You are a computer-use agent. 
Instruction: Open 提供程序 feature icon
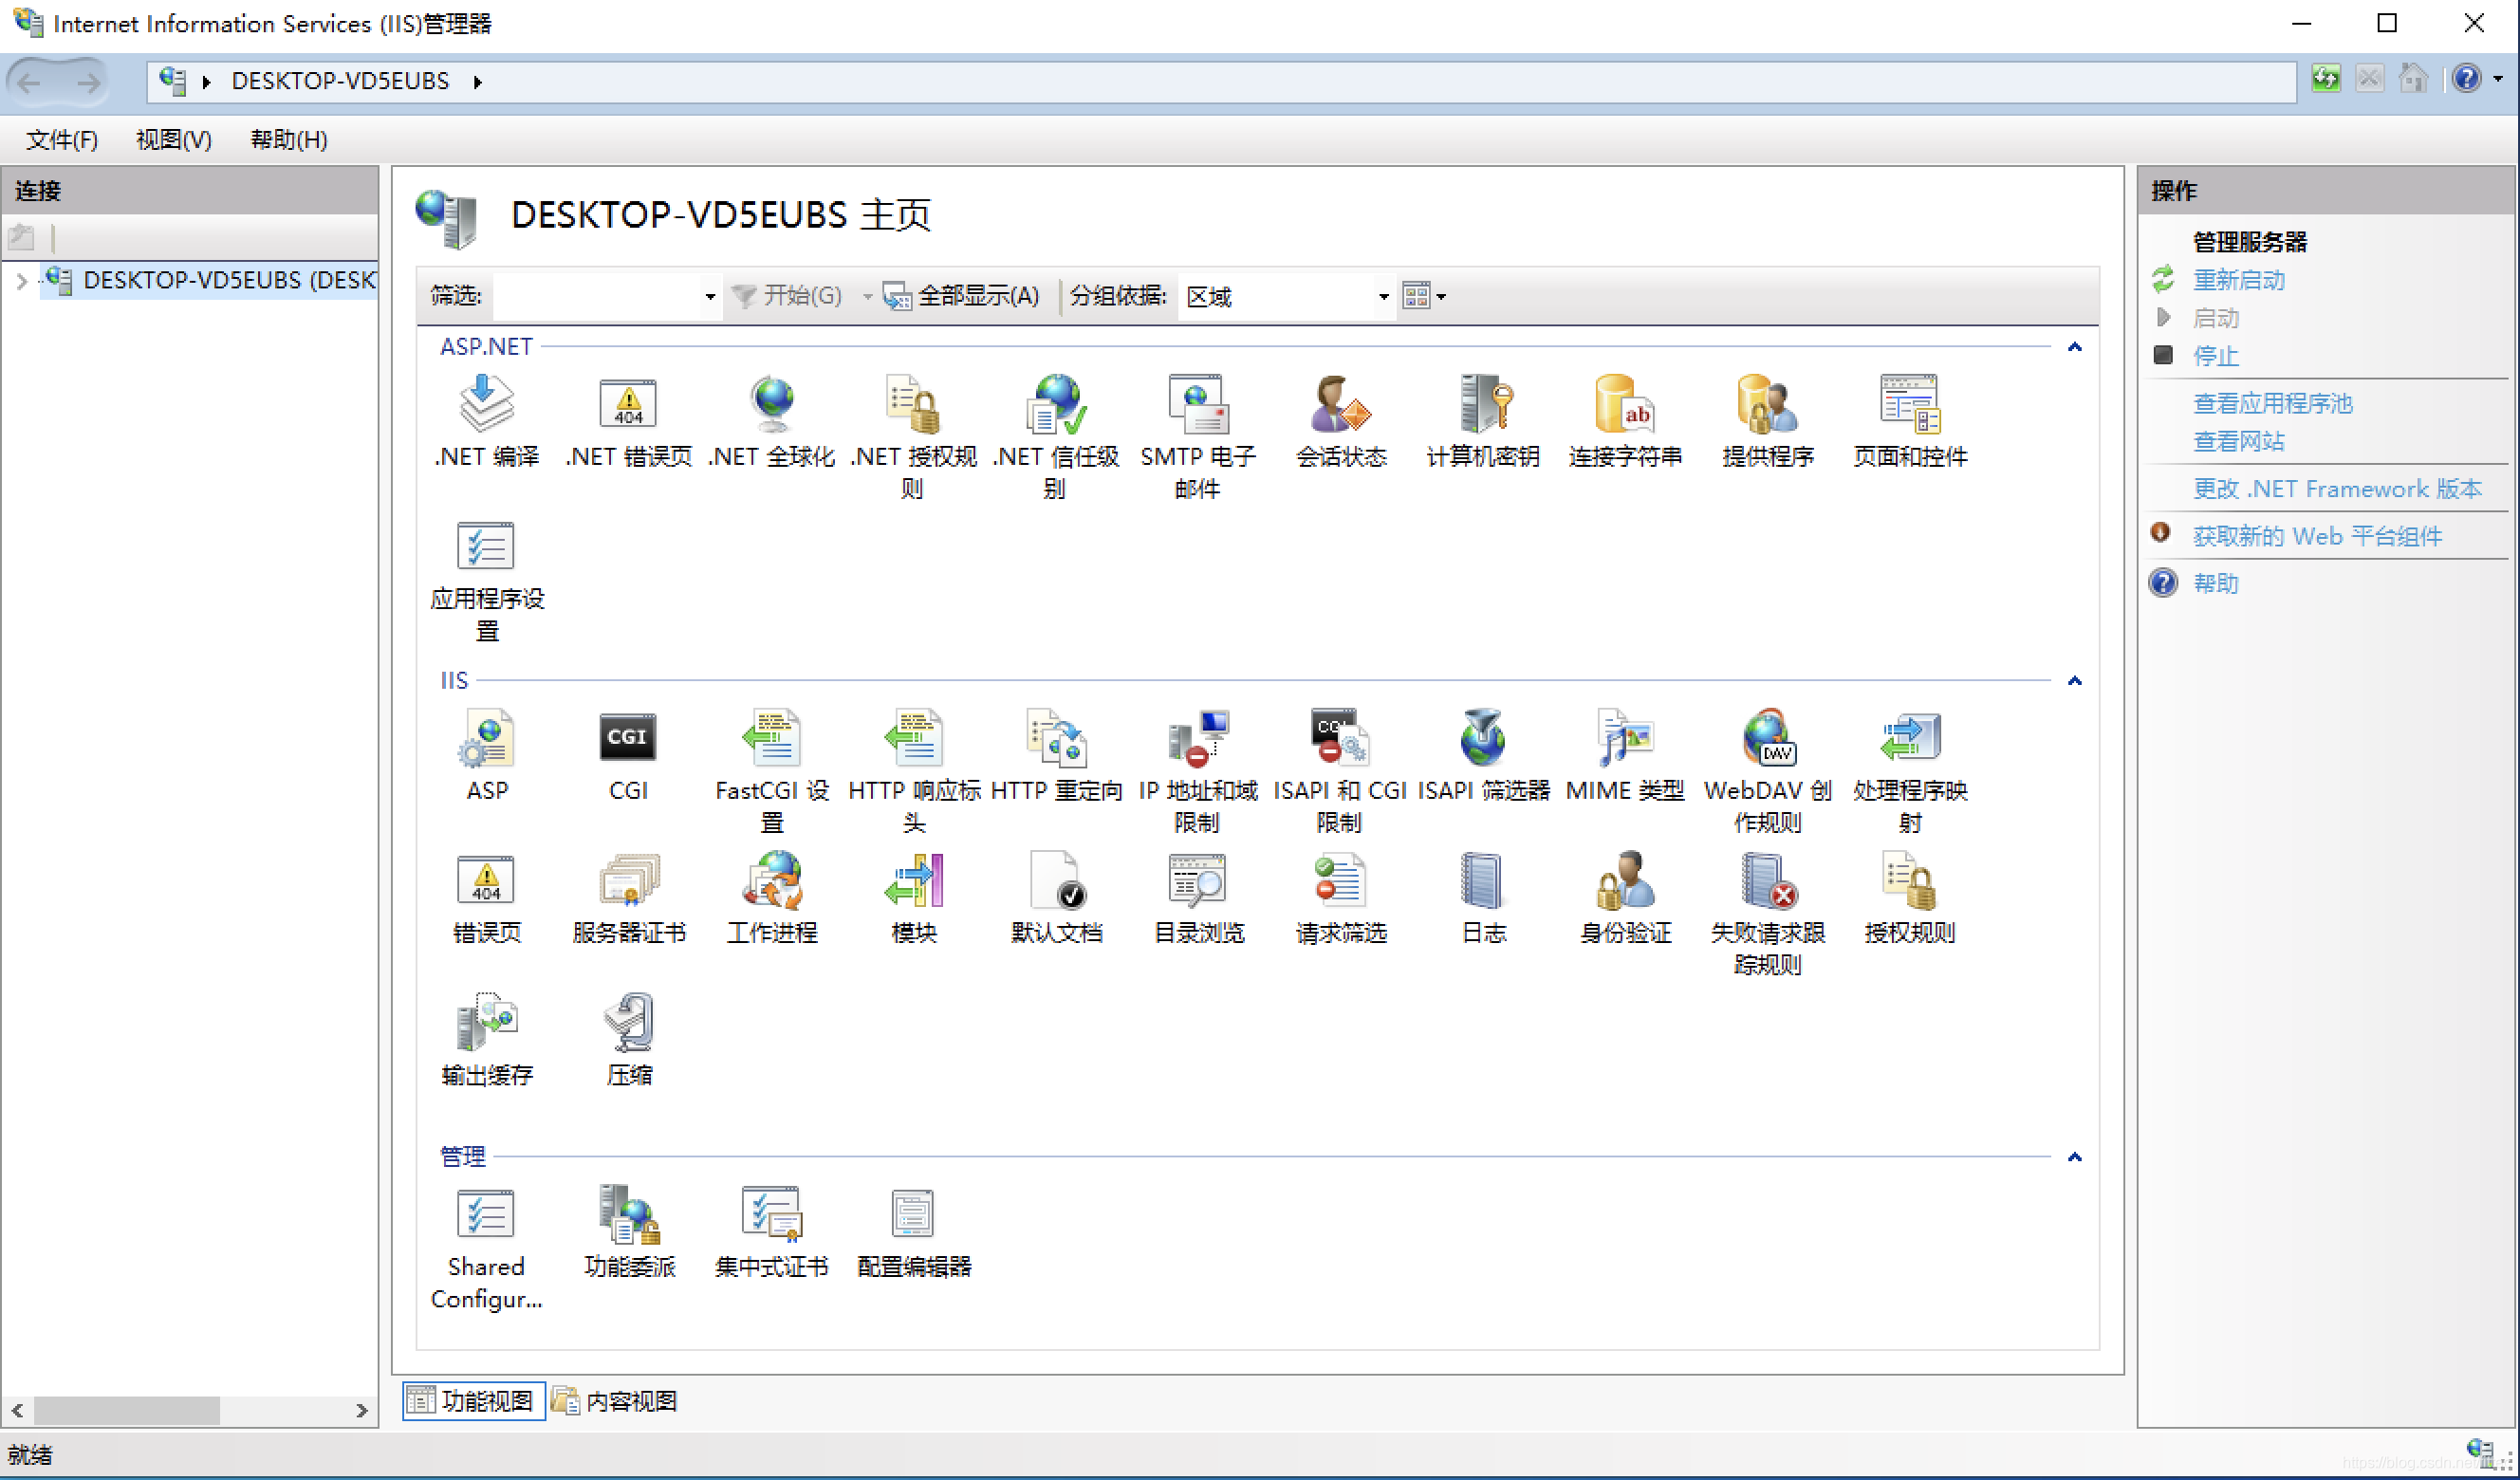(1767, 403)
